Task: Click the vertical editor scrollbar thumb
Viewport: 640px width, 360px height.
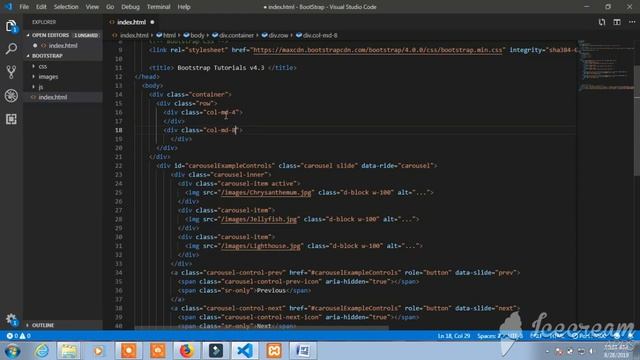Action: click(637, 120)
